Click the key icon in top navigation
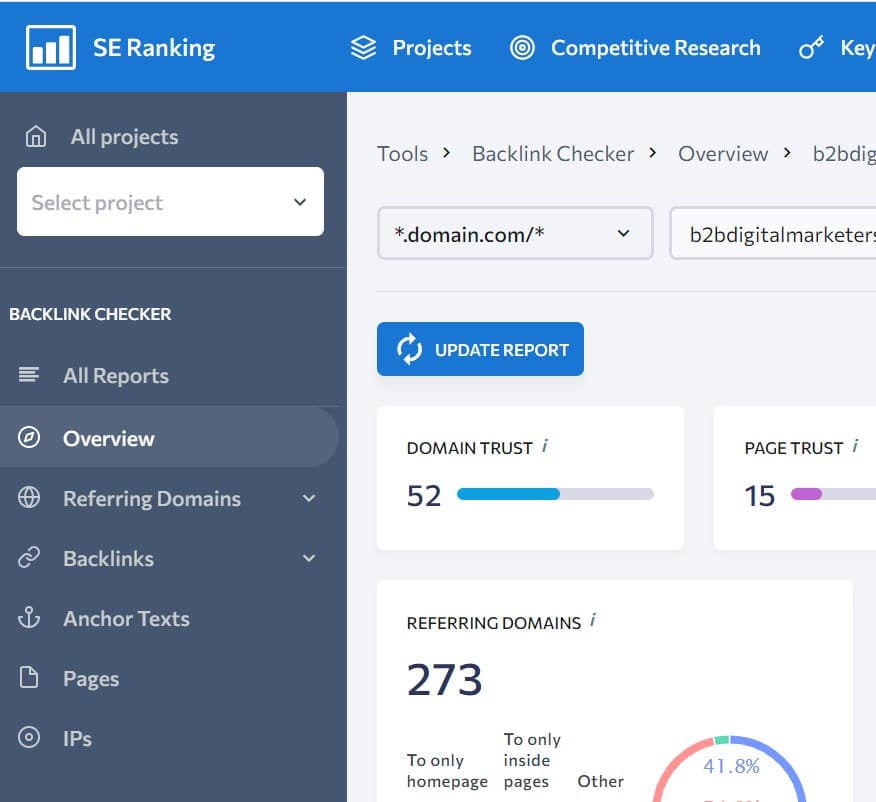The width and height of the screenshot is (876, 802). point(811,47)
